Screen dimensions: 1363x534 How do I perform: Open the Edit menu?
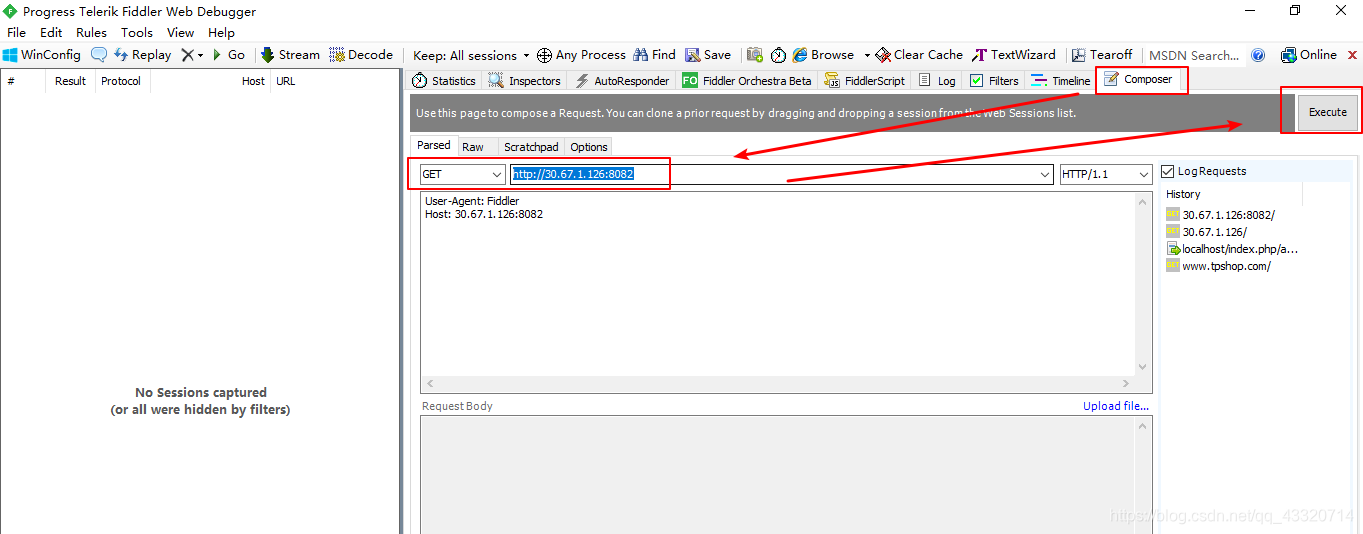coord(51,33)
